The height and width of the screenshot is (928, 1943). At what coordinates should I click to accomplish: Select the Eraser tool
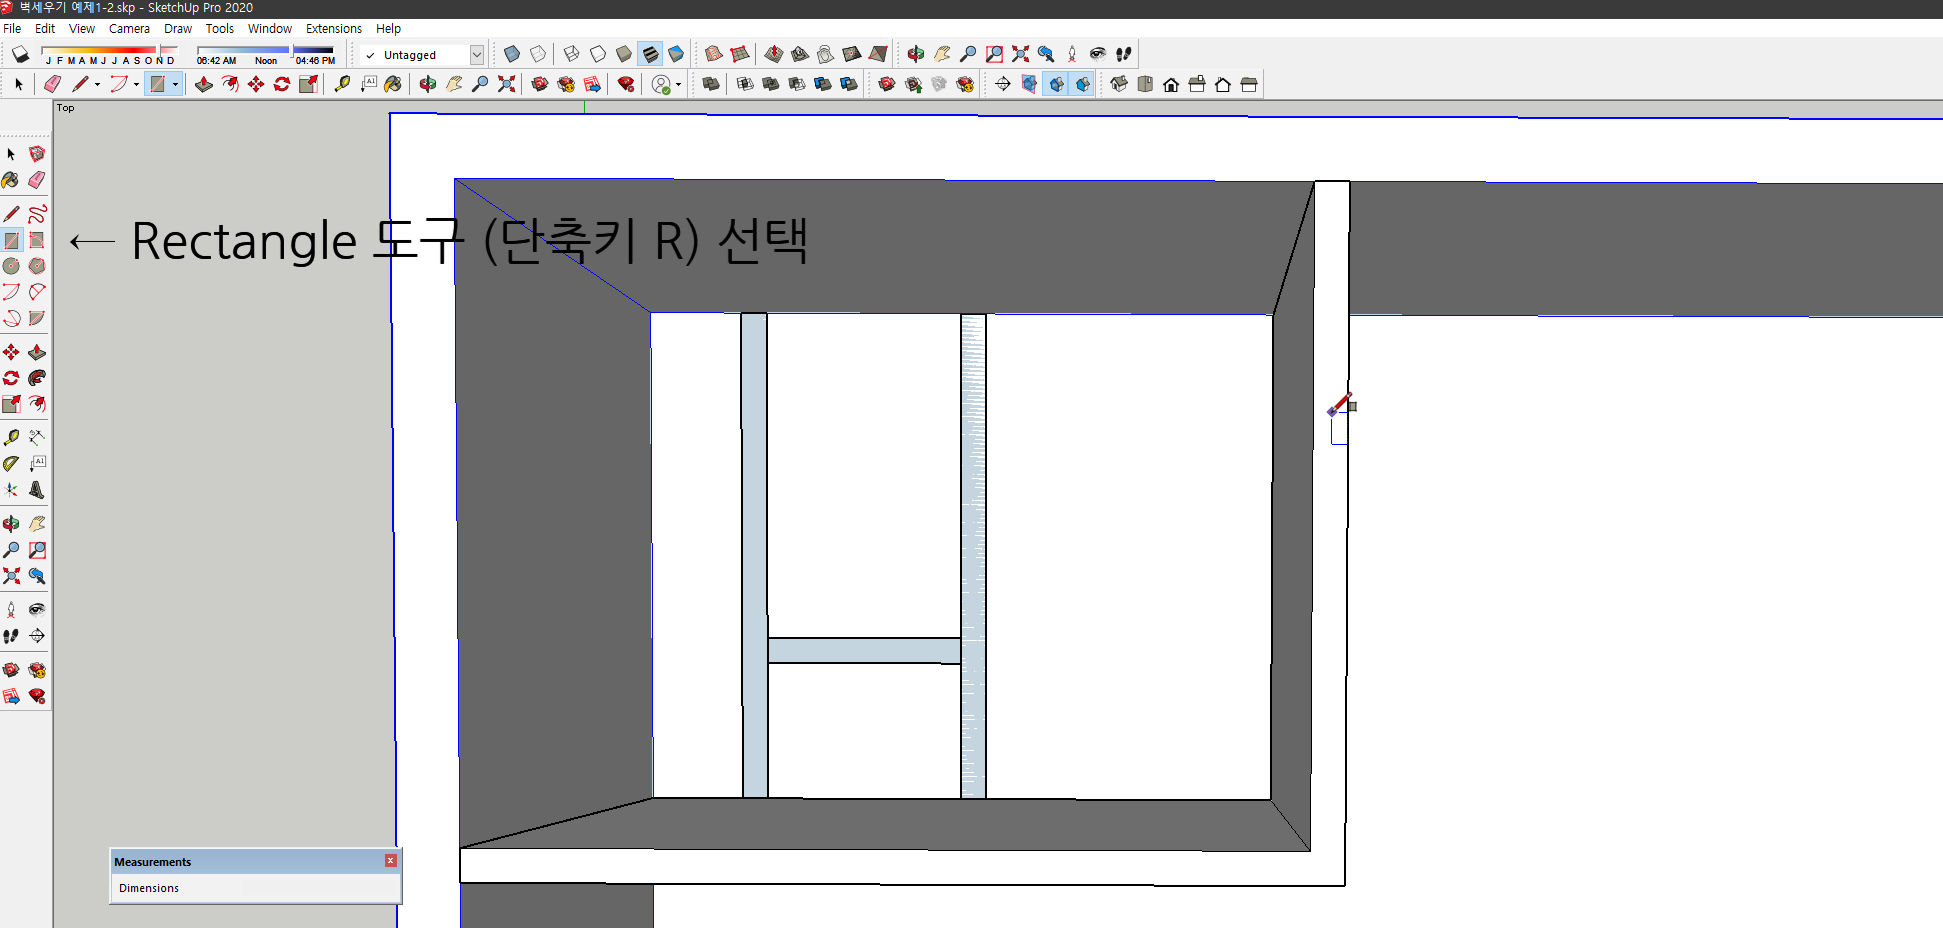(x=37, y=180)
